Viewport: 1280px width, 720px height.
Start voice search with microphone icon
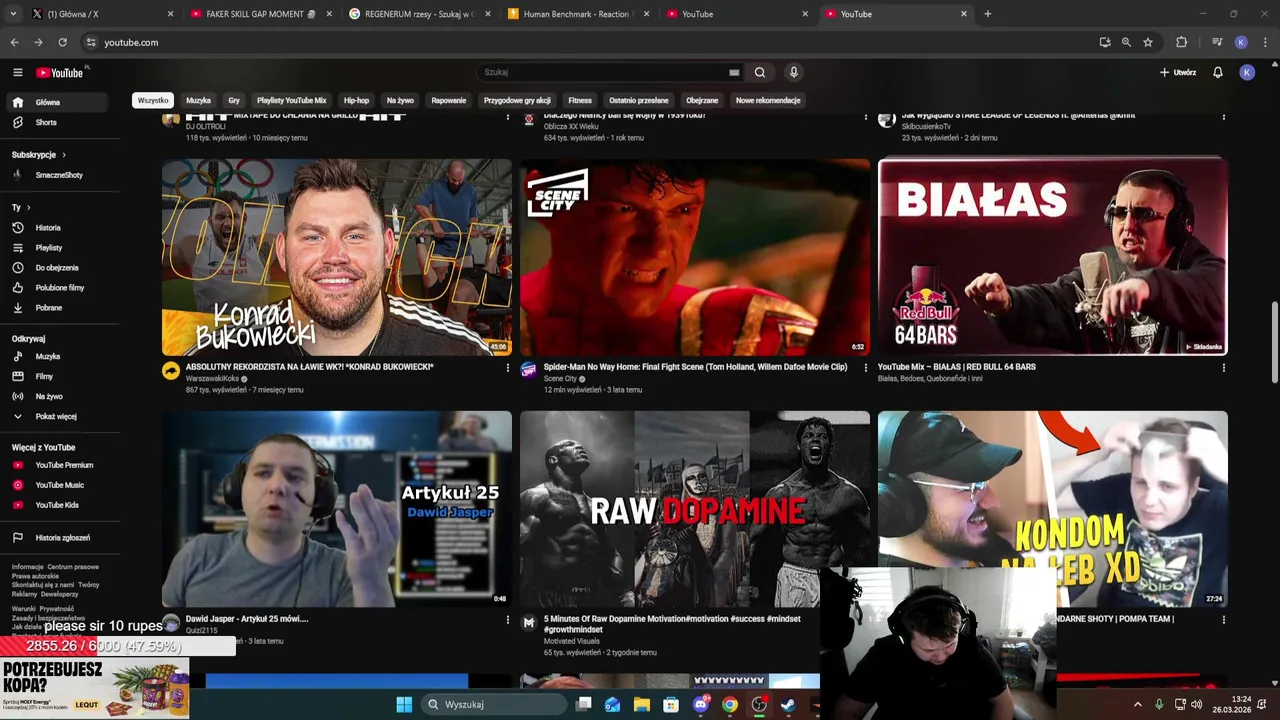tap(793, 72)
